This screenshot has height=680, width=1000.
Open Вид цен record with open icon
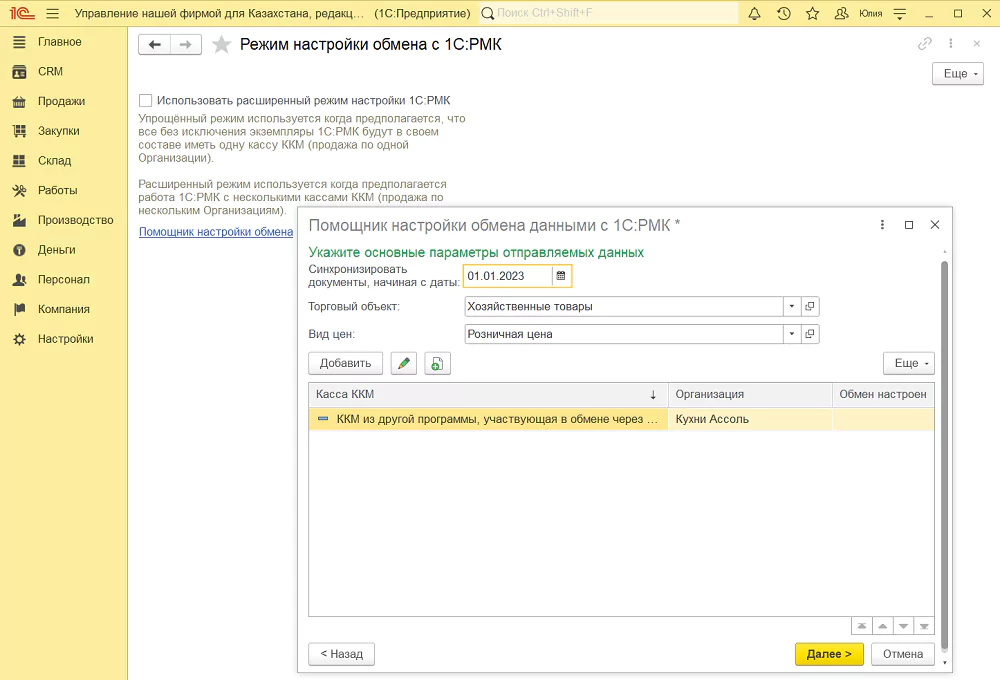(810, 334)
